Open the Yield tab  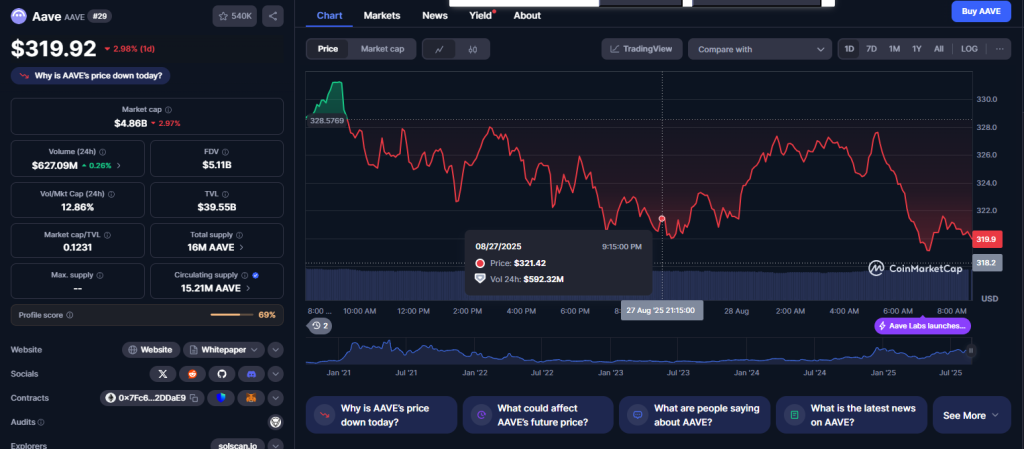481,16
